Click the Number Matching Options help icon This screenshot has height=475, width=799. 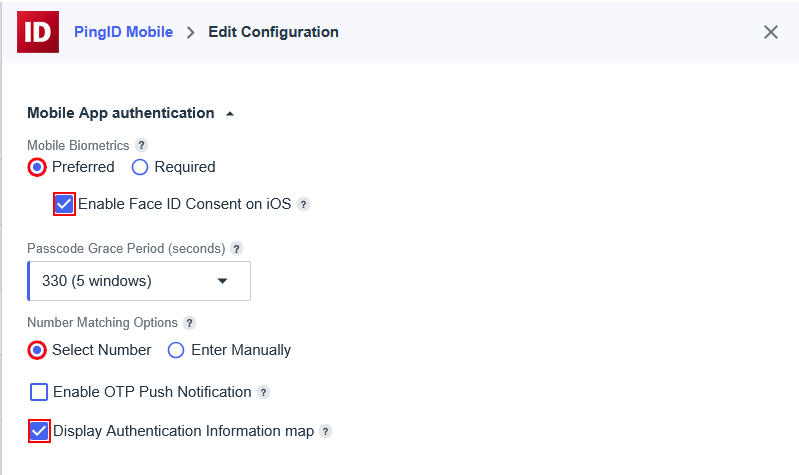click(190, 323)
